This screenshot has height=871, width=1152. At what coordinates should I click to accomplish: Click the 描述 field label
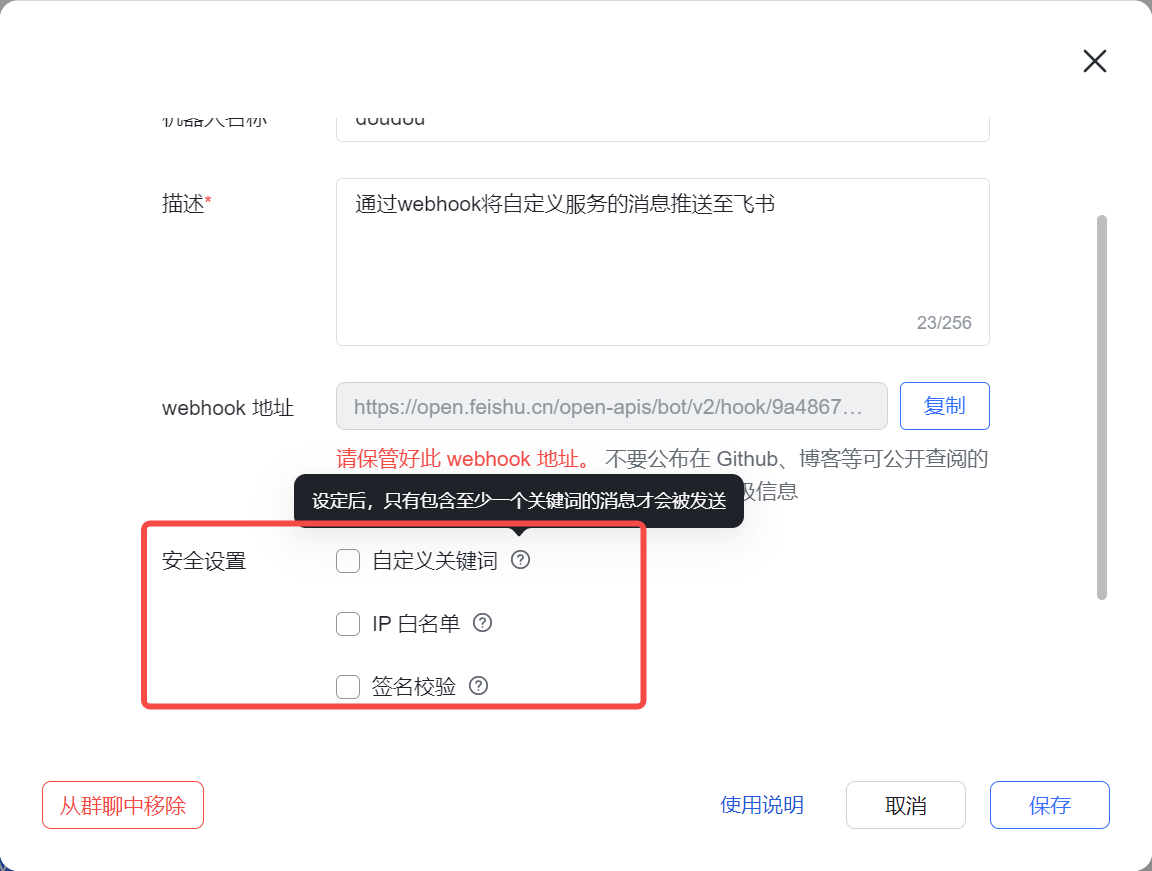pyautogui.click(x=187, y=203)
